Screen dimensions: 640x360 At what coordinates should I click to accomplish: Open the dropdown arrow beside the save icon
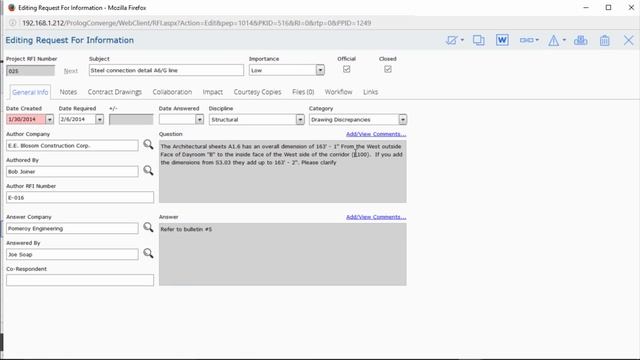pos(462,40)
